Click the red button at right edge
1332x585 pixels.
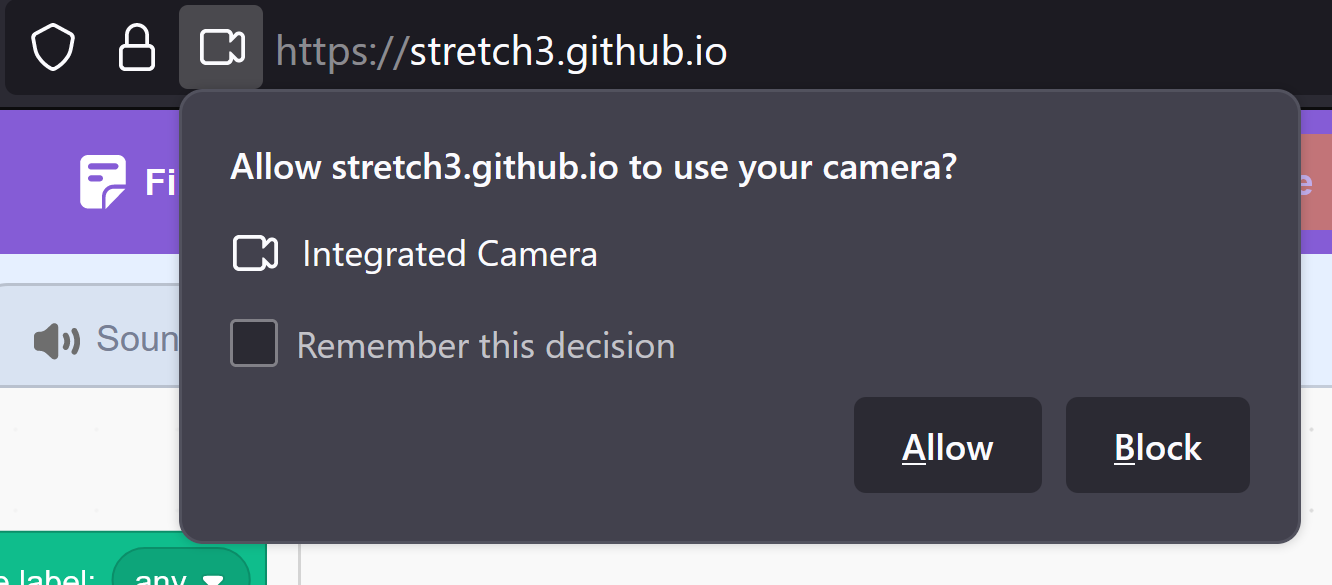(1315, 183)
